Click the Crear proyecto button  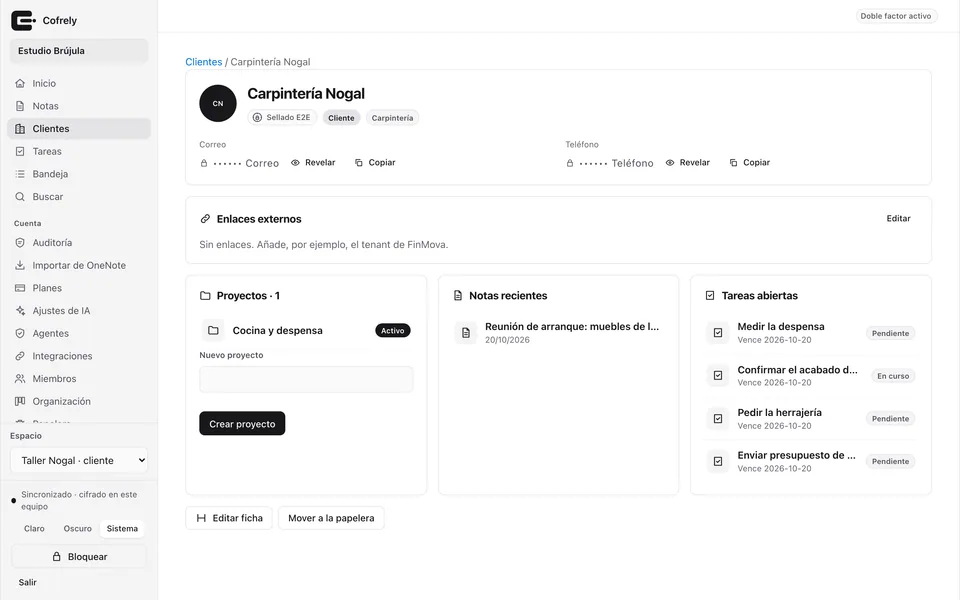tap(242, 424)
